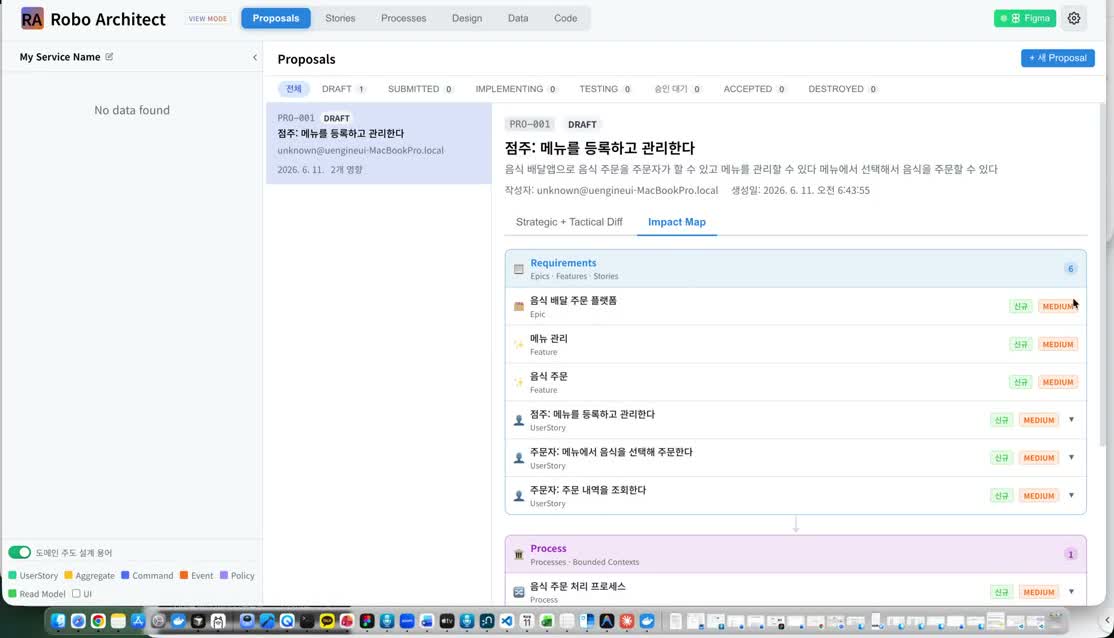Collapse the left sidebar with chevron

[x=255, y=57]
